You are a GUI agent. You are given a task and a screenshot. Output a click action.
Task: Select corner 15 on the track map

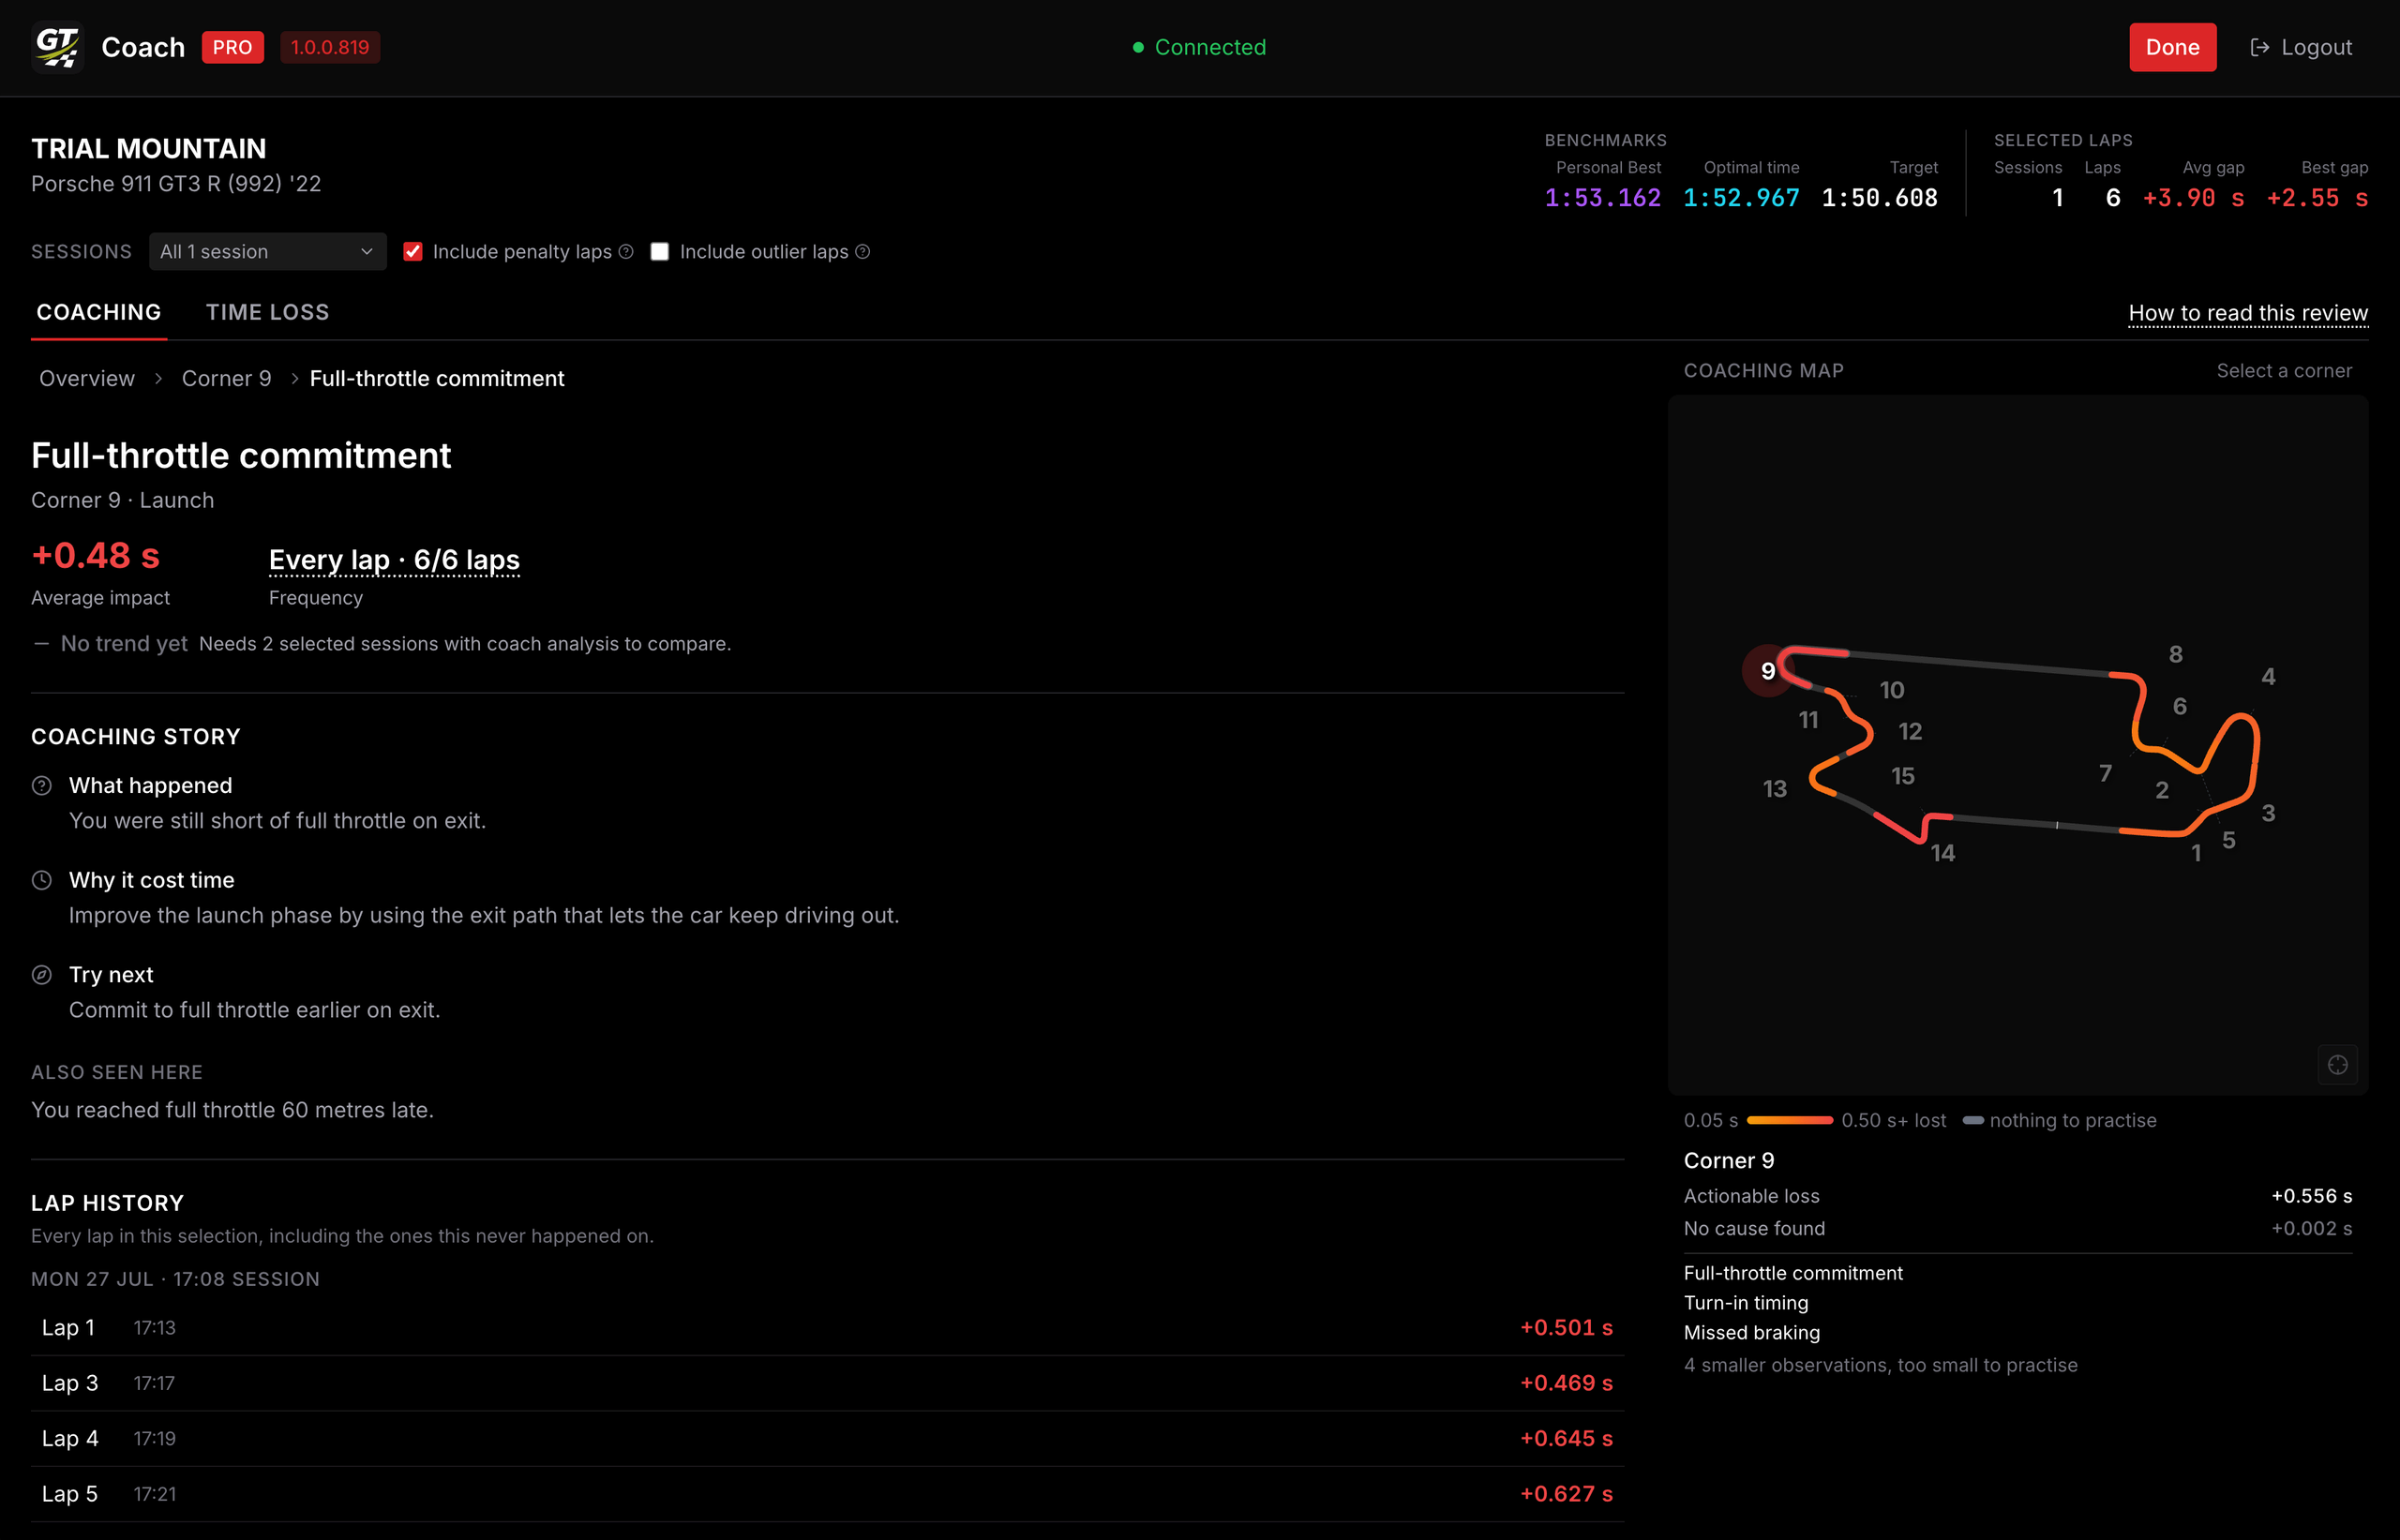coord(1903,776)
